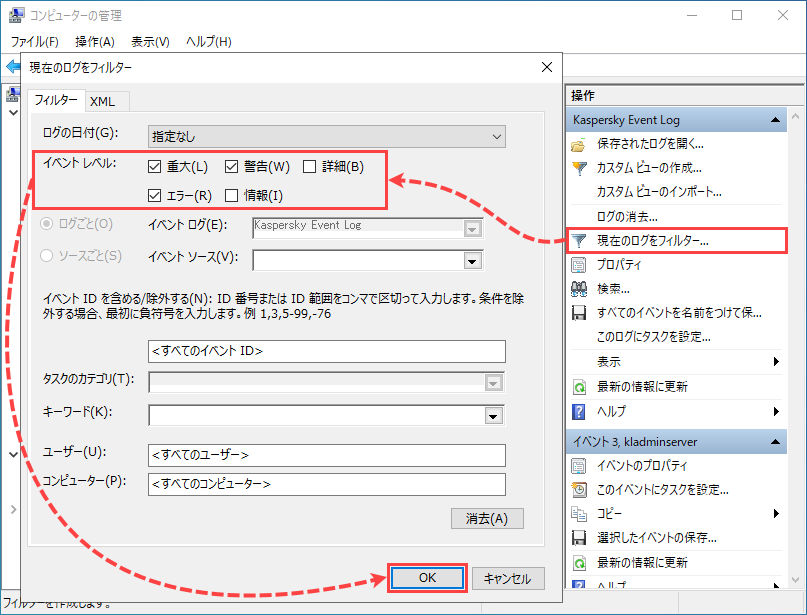Viewport: 807px width, 615px height.
Task: Click the コンピューター(P) input field
Action: click(327, 484)
